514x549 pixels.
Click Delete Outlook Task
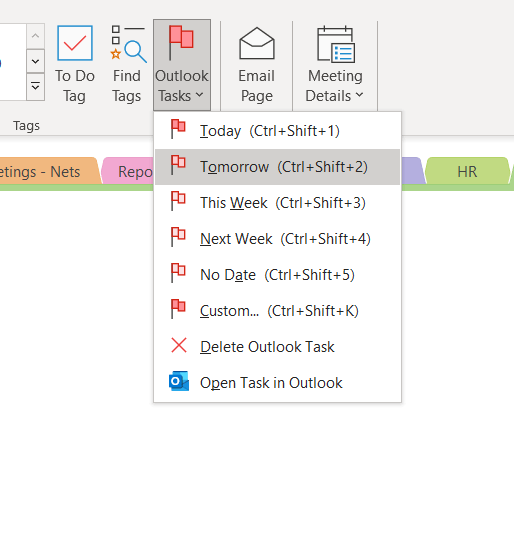click(277, 347)
